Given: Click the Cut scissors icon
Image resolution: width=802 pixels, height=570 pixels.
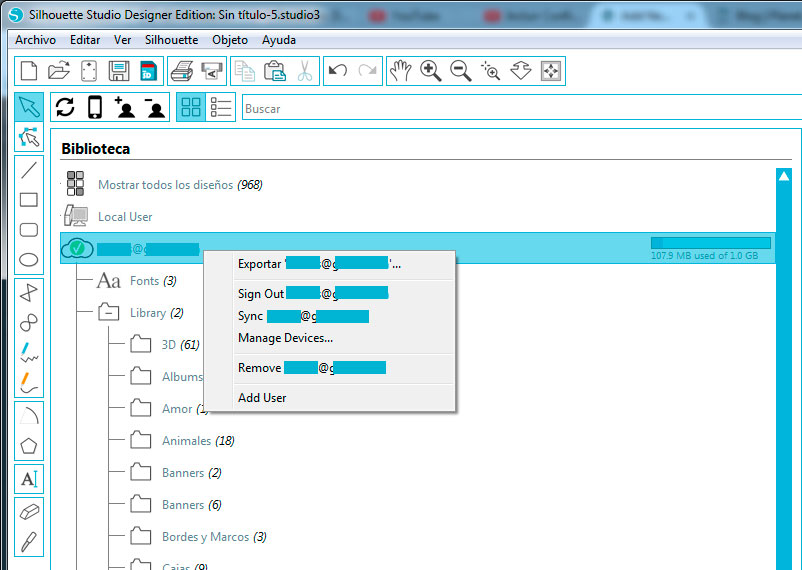Looking at the screenshot, I should (305, 71).
